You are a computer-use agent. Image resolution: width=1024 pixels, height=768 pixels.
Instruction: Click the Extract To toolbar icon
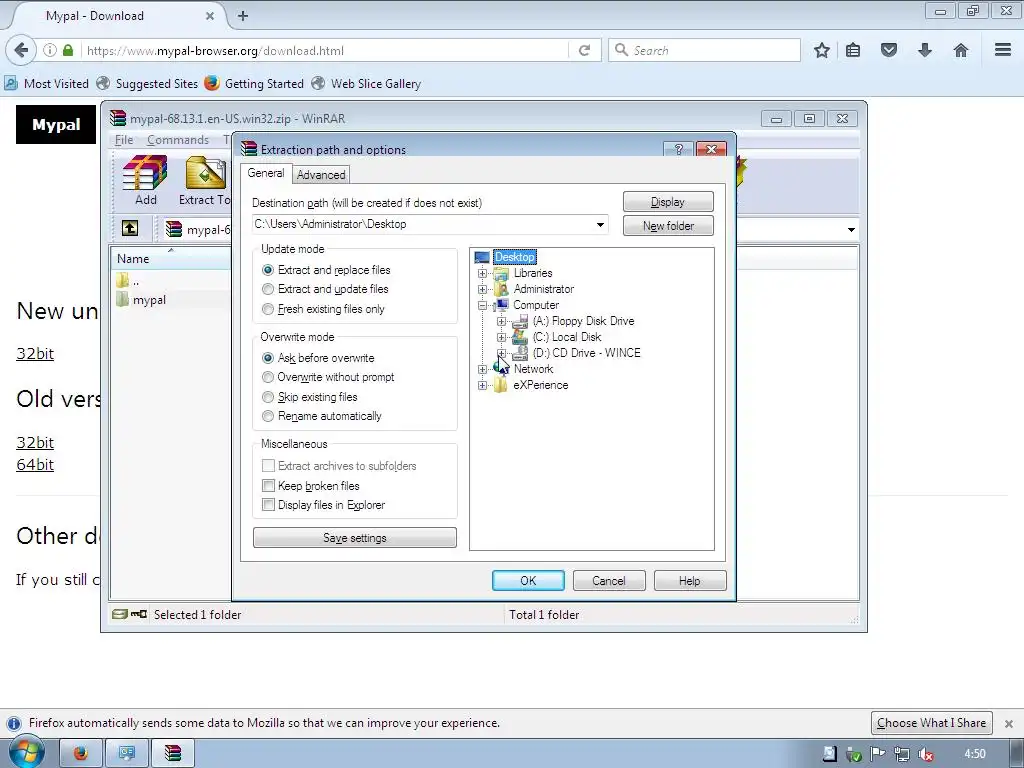pos(206,180)
